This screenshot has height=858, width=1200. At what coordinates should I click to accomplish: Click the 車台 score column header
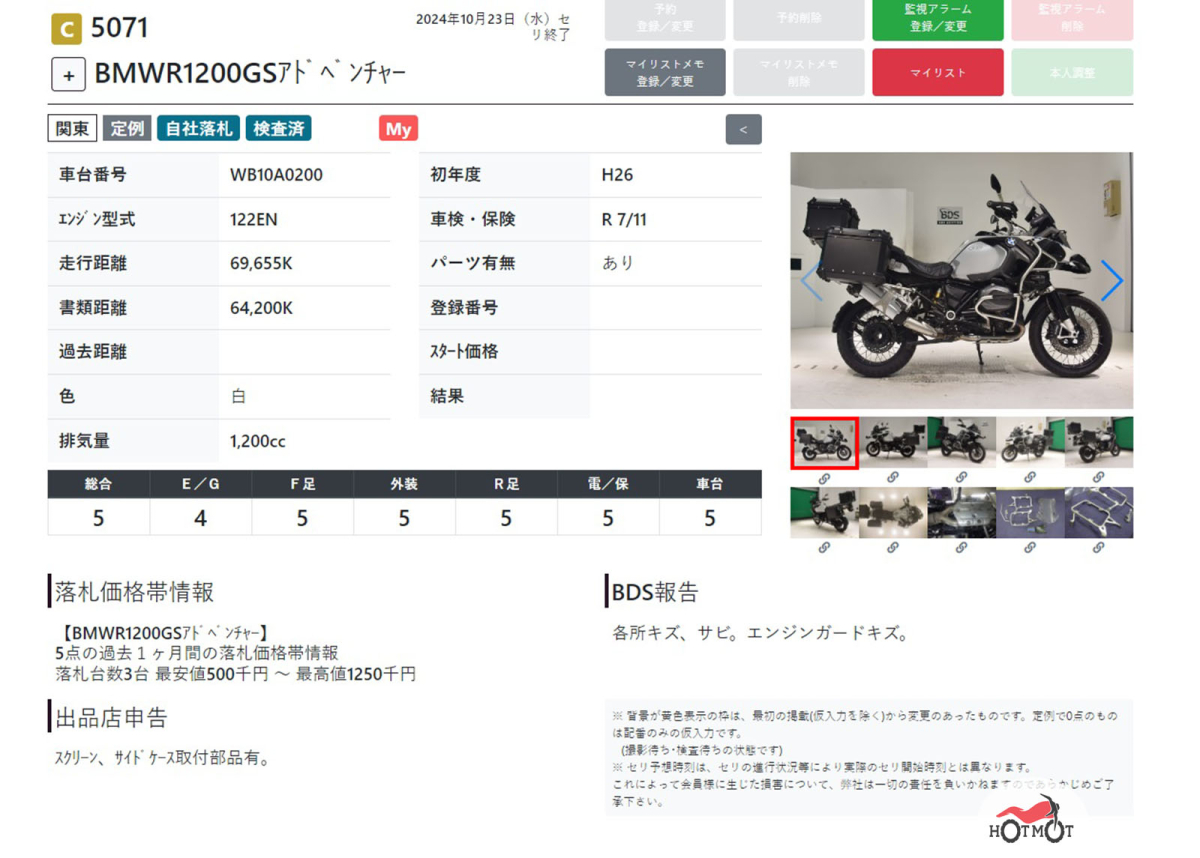click(x=710, y=484)
